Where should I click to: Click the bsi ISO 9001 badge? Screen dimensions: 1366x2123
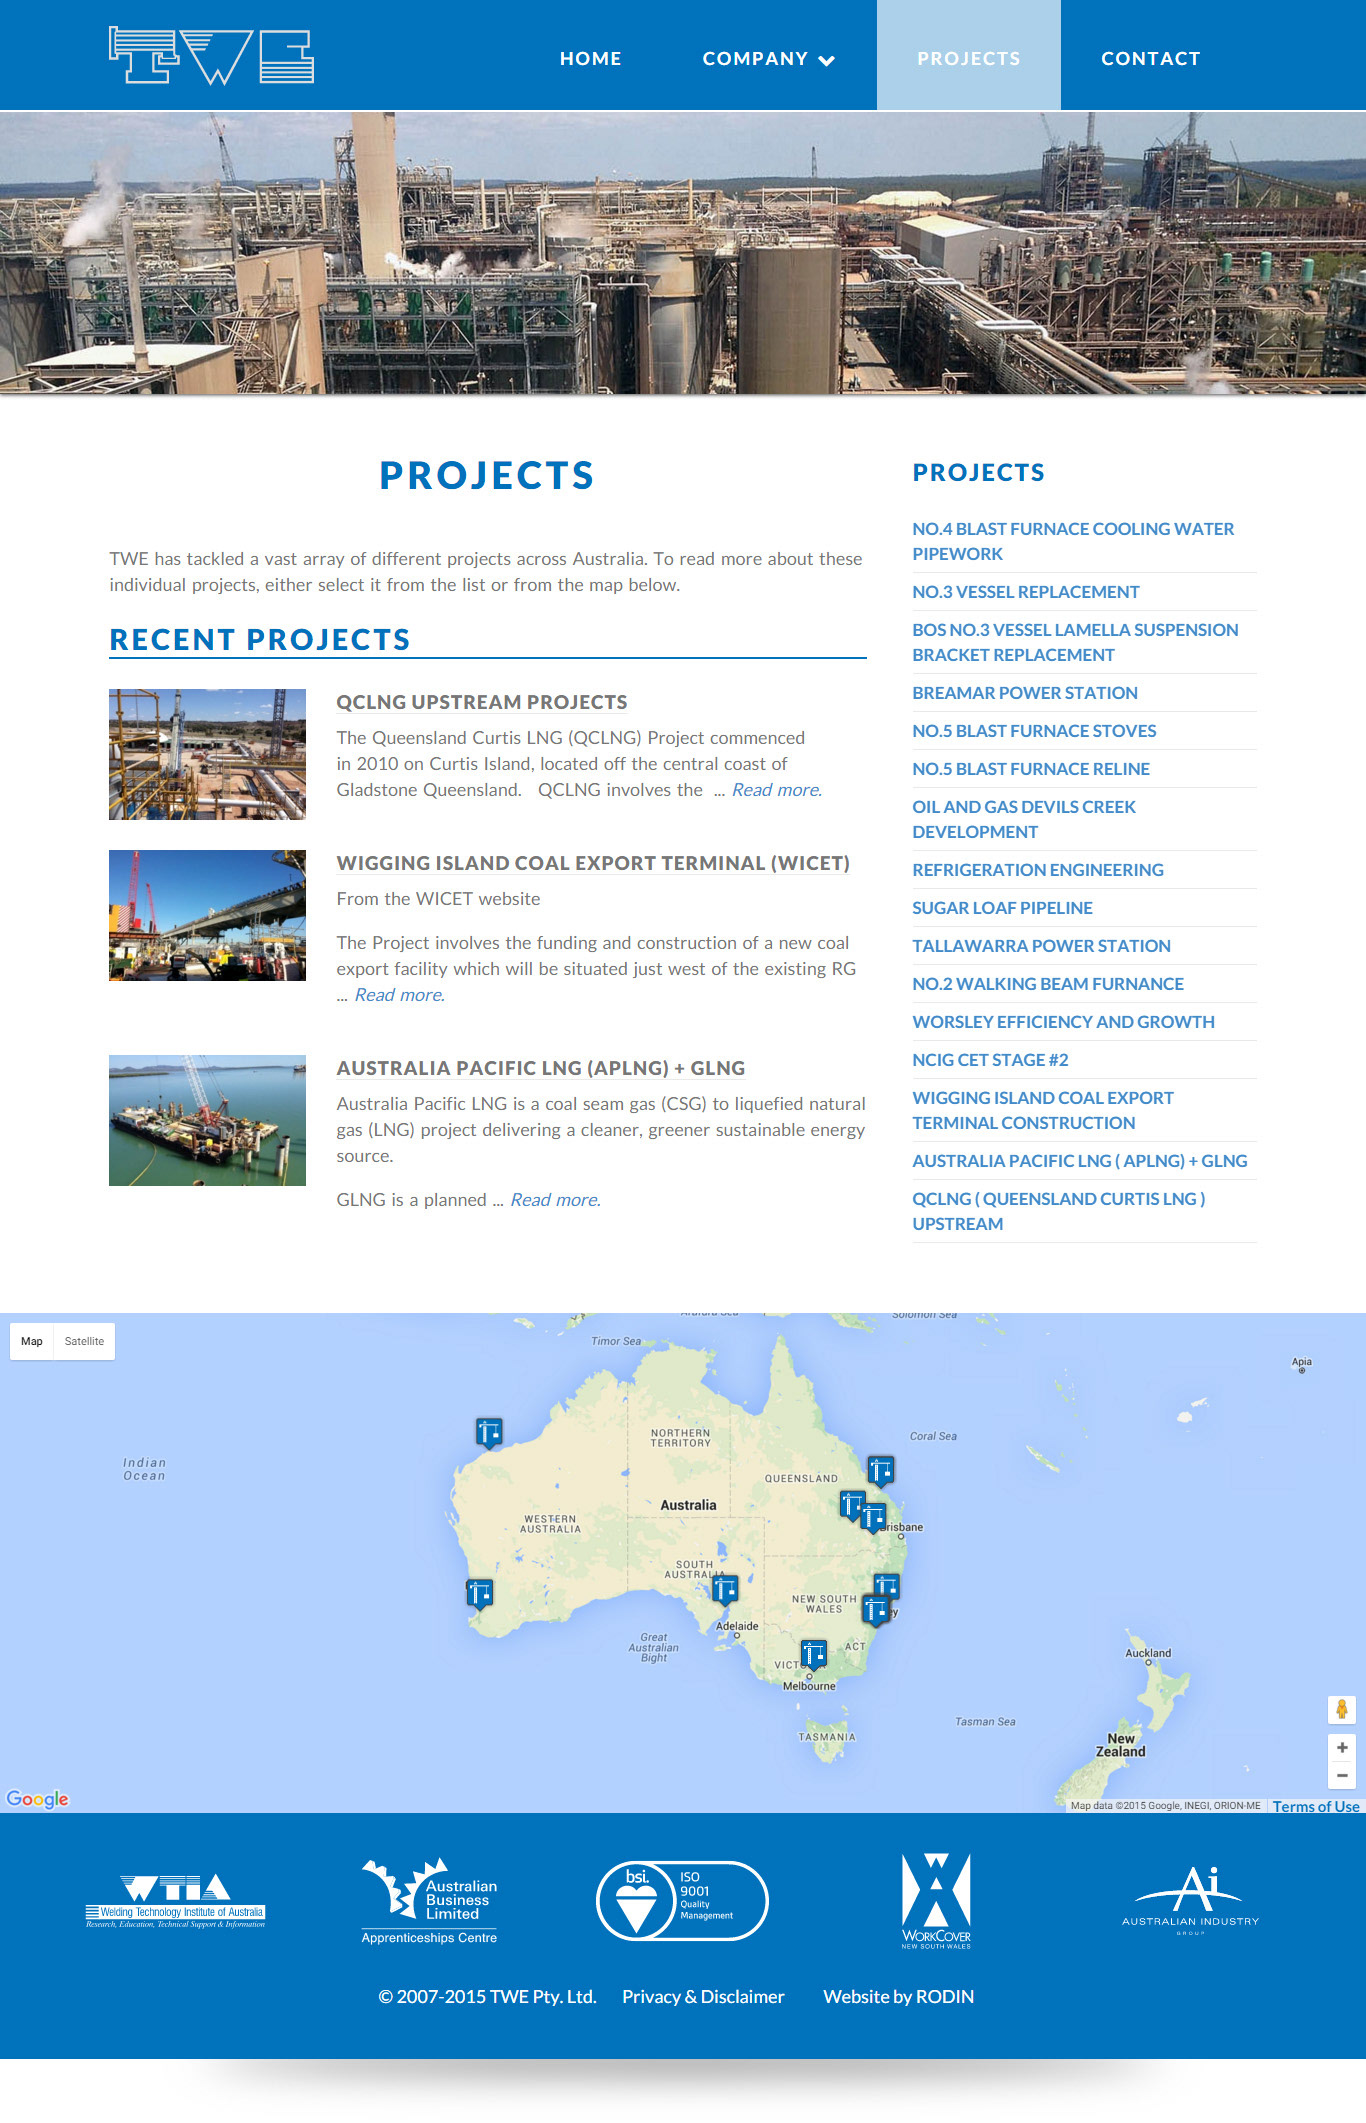click(x=682, y=1901)
